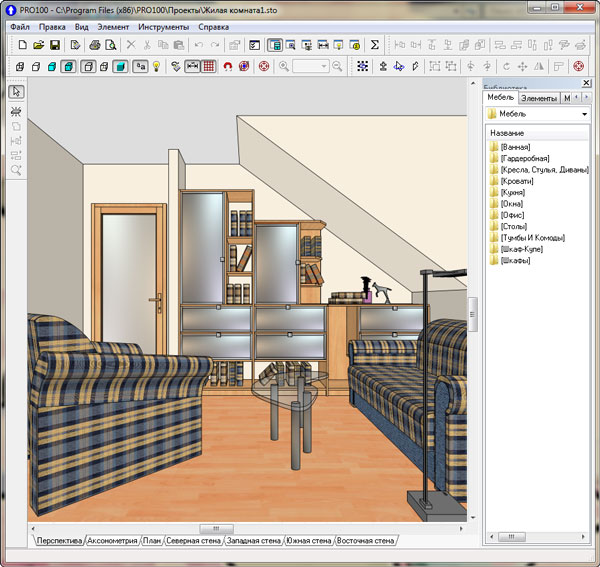Viewport: 600px width, 567px height.
Task: Toggle the red grid display button
Action: pyautogui.click(x=209, y=67)
